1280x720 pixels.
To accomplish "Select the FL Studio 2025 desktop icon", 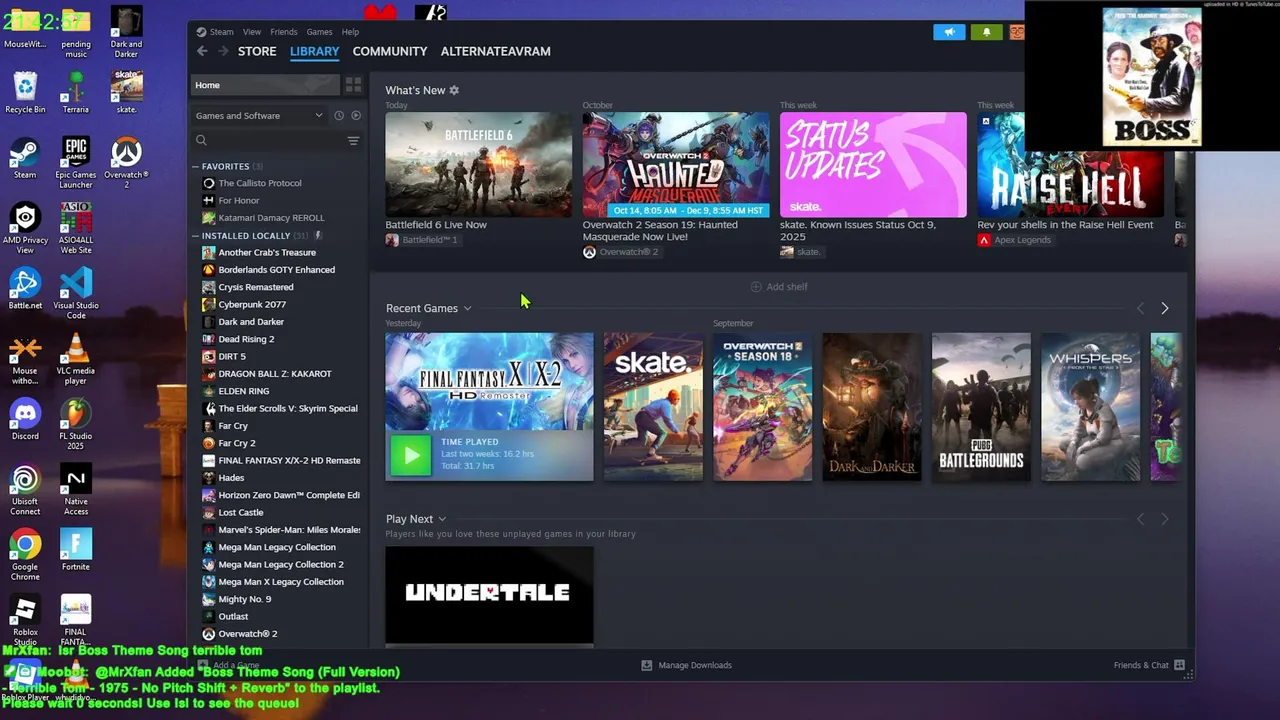I will coord(76,424).
